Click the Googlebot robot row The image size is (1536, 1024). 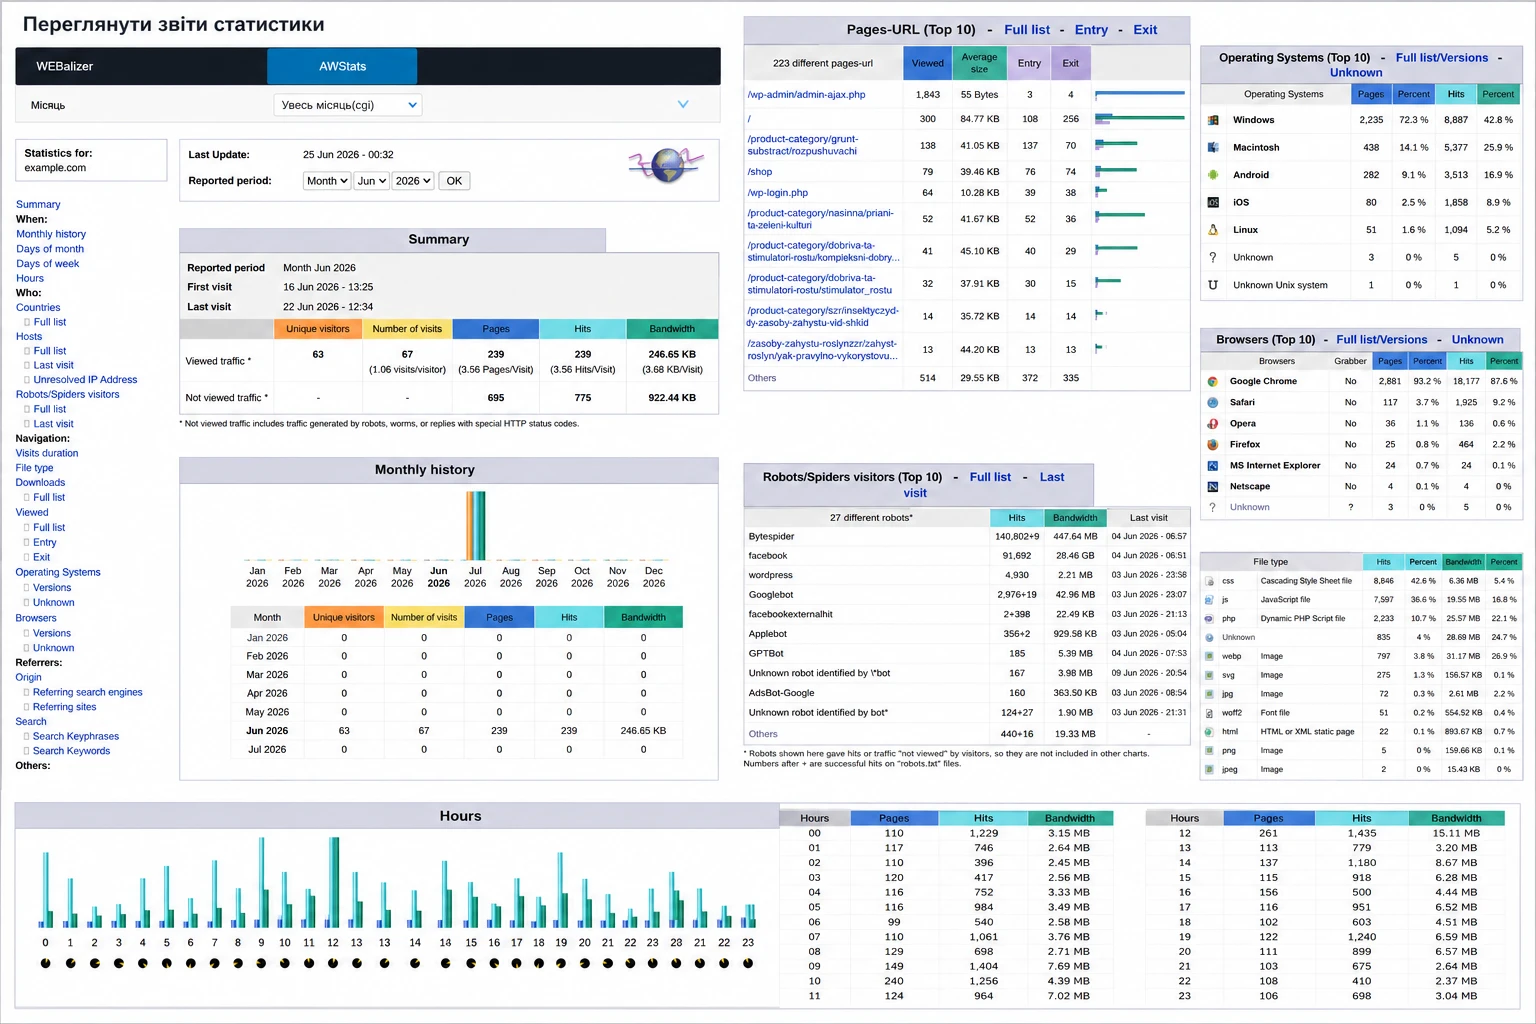pyautogui.click(x=966, y=595)
